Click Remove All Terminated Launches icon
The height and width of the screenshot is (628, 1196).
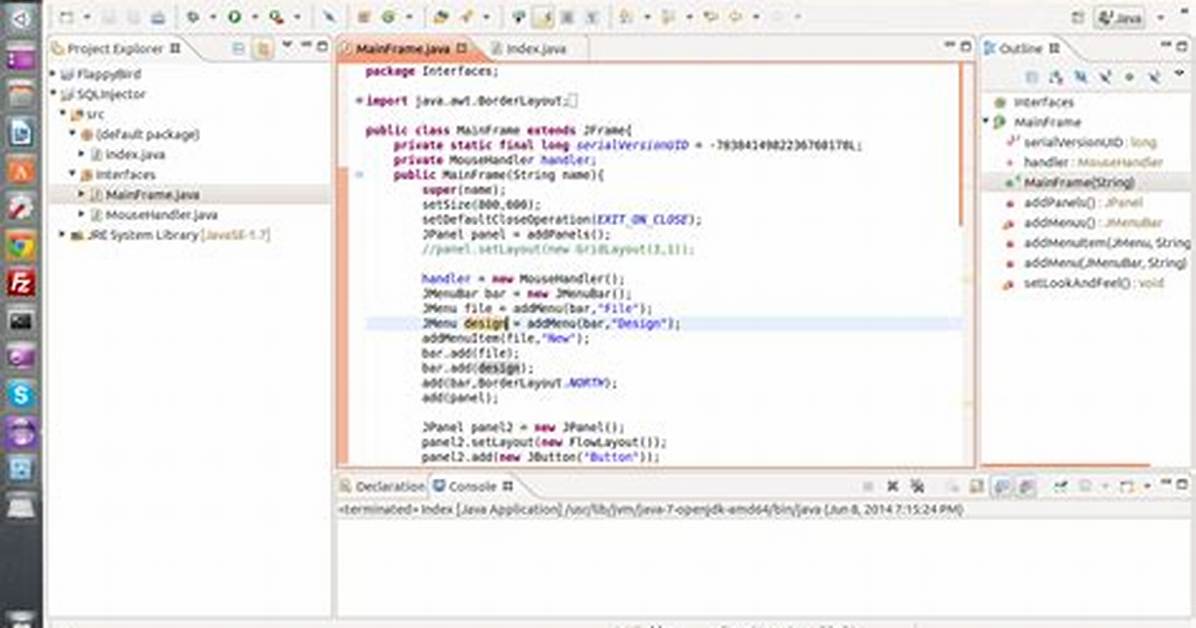coord(918,486)
